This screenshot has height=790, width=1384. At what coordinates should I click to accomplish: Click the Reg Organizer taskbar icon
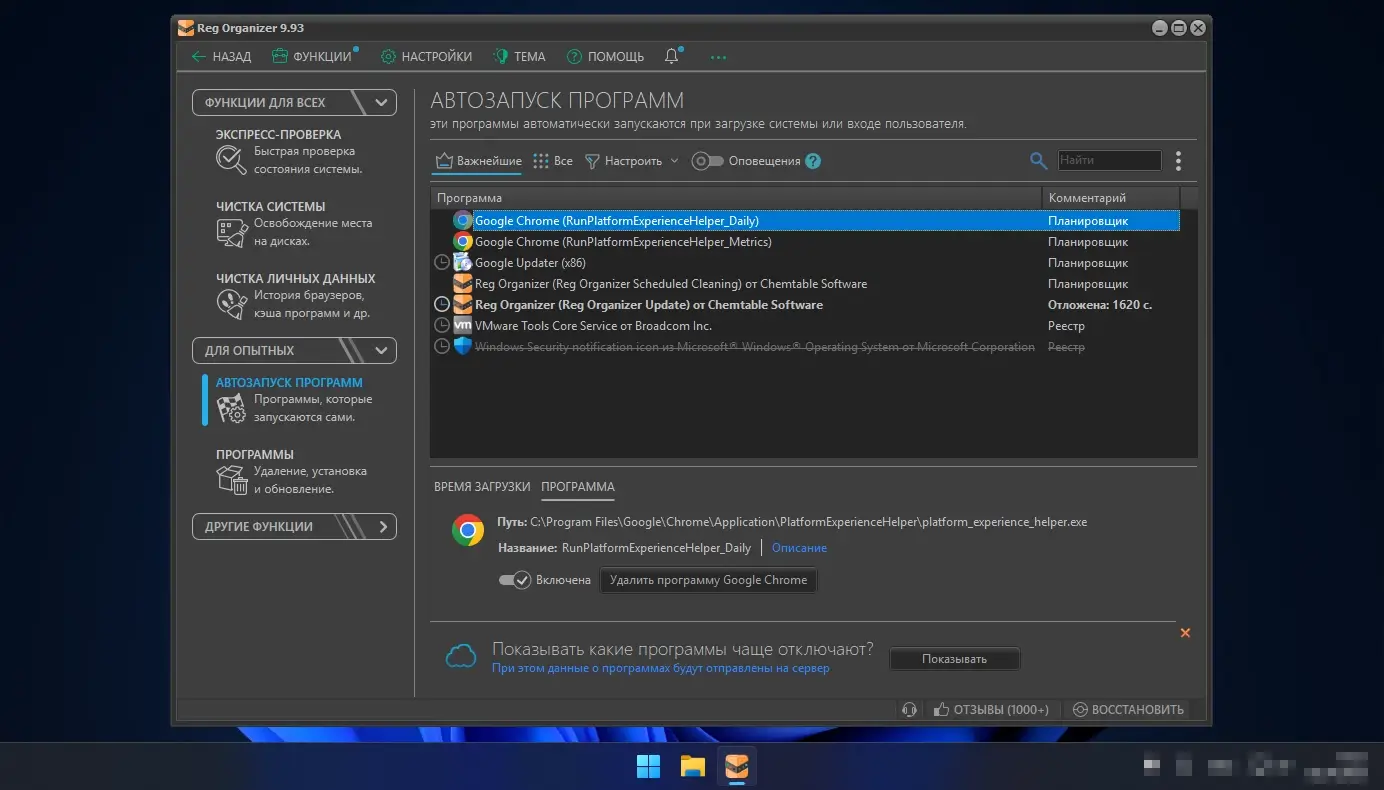pyautogui.click(x=737, y=767)
